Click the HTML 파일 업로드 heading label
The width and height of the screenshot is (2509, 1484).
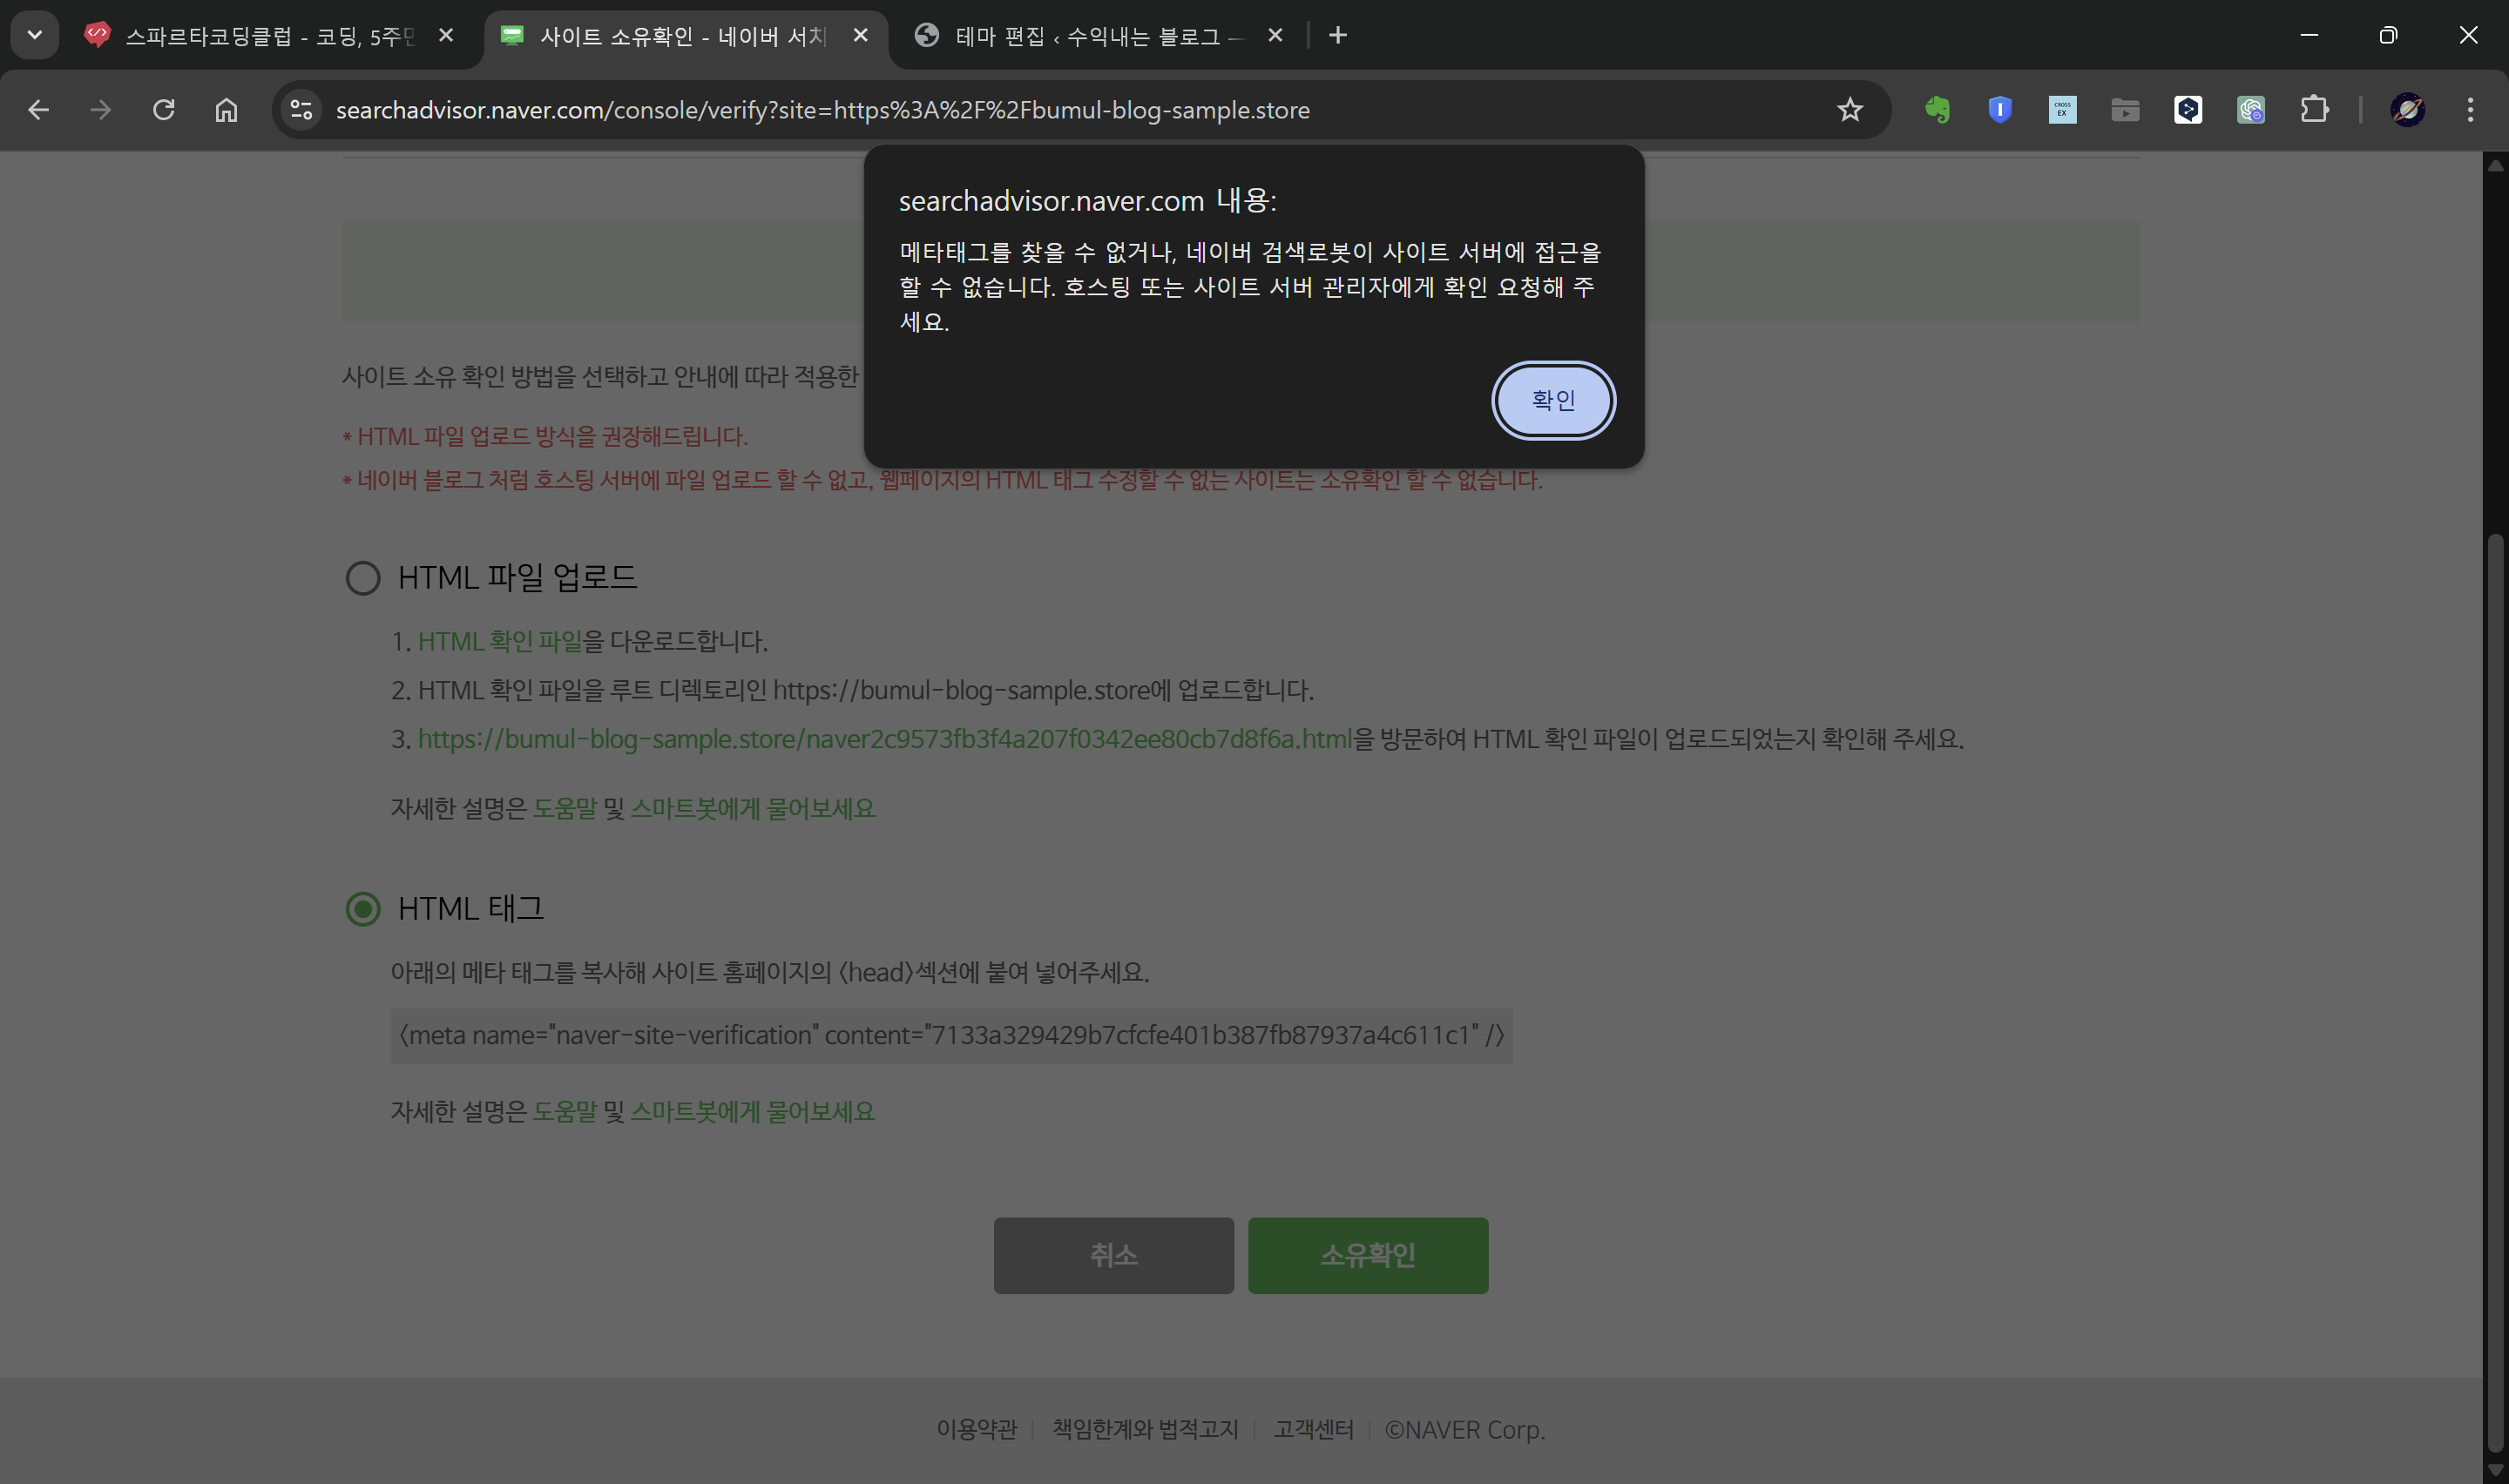point(517,578)
